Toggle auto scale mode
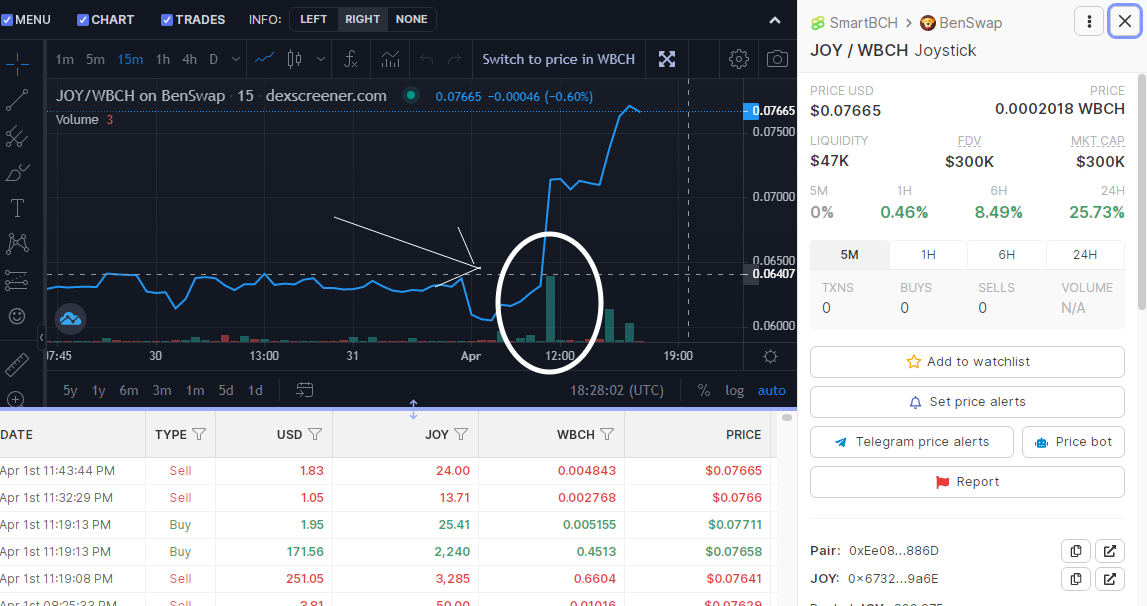 tap(772, 390)
